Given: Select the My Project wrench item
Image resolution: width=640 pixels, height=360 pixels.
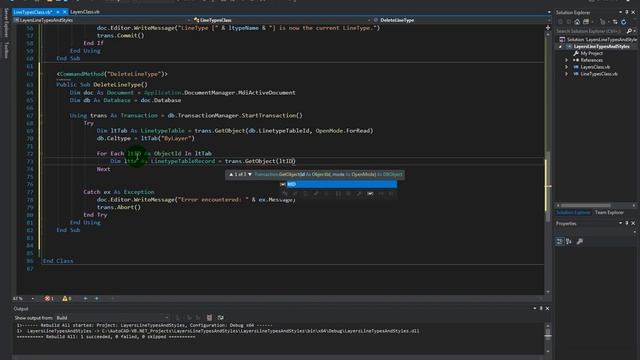Looking at the screenshot, I should coord(588,53).
